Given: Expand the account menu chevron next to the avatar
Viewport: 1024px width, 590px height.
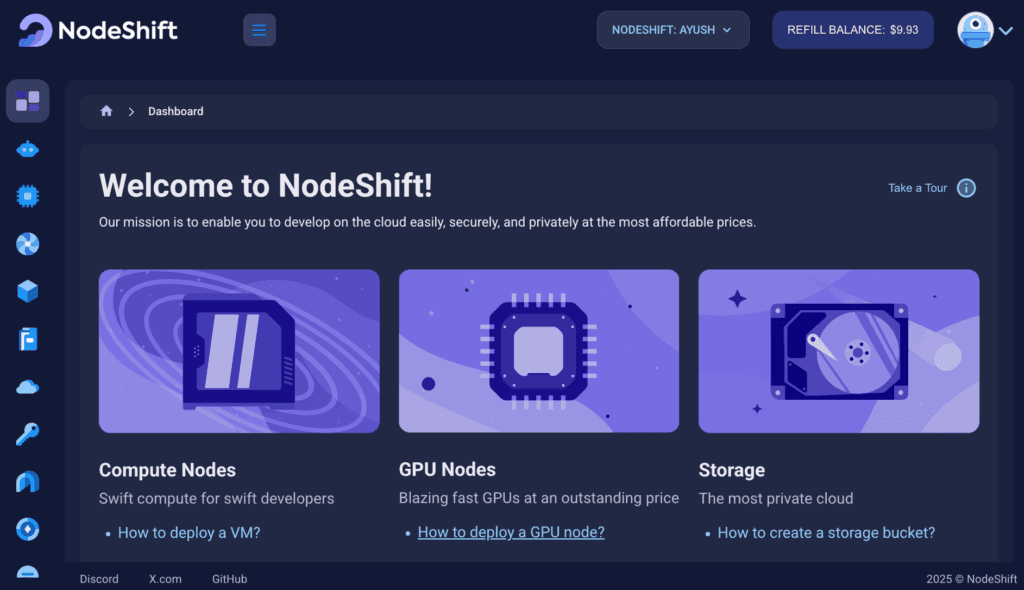Looking at the screenshot, I should [1006, 31].
